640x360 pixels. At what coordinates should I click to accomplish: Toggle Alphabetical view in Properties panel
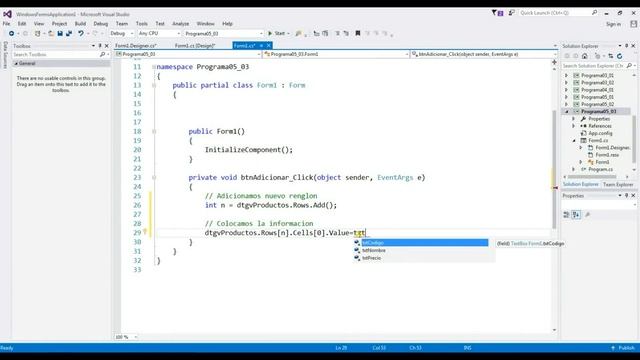click(576, 215)
